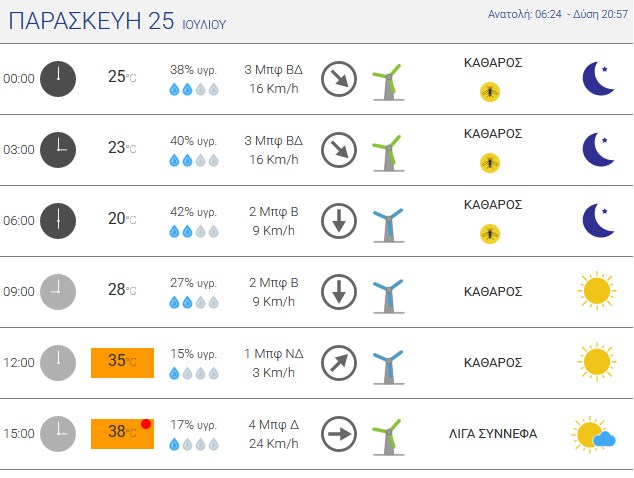Click the wind turbine icon at 06:00

click(x=388, y=225)
